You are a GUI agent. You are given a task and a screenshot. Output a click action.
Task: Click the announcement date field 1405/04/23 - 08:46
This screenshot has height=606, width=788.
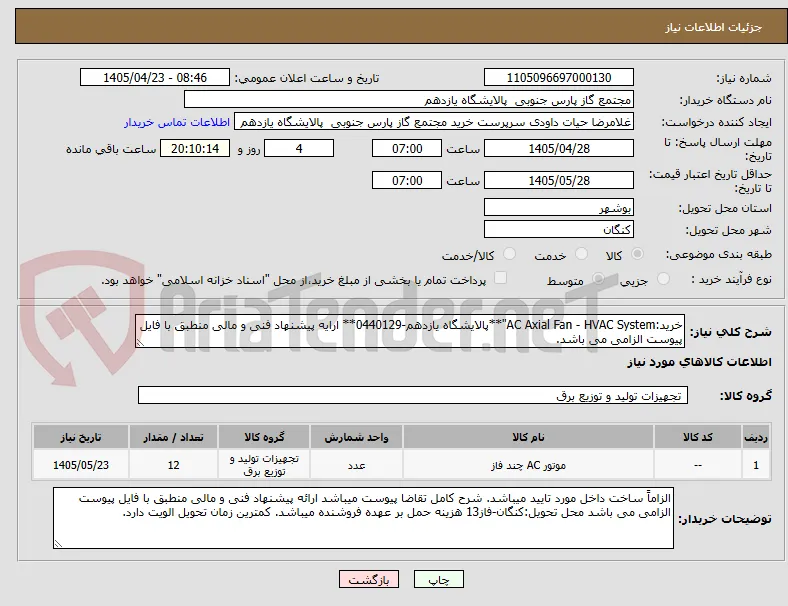155,78
